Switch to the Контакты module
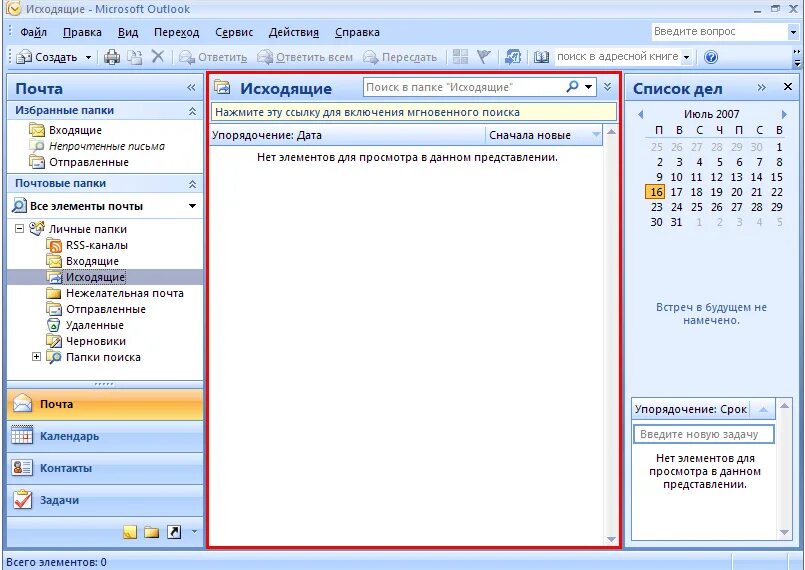Viewport: 805px width, 570px height. 105,468
